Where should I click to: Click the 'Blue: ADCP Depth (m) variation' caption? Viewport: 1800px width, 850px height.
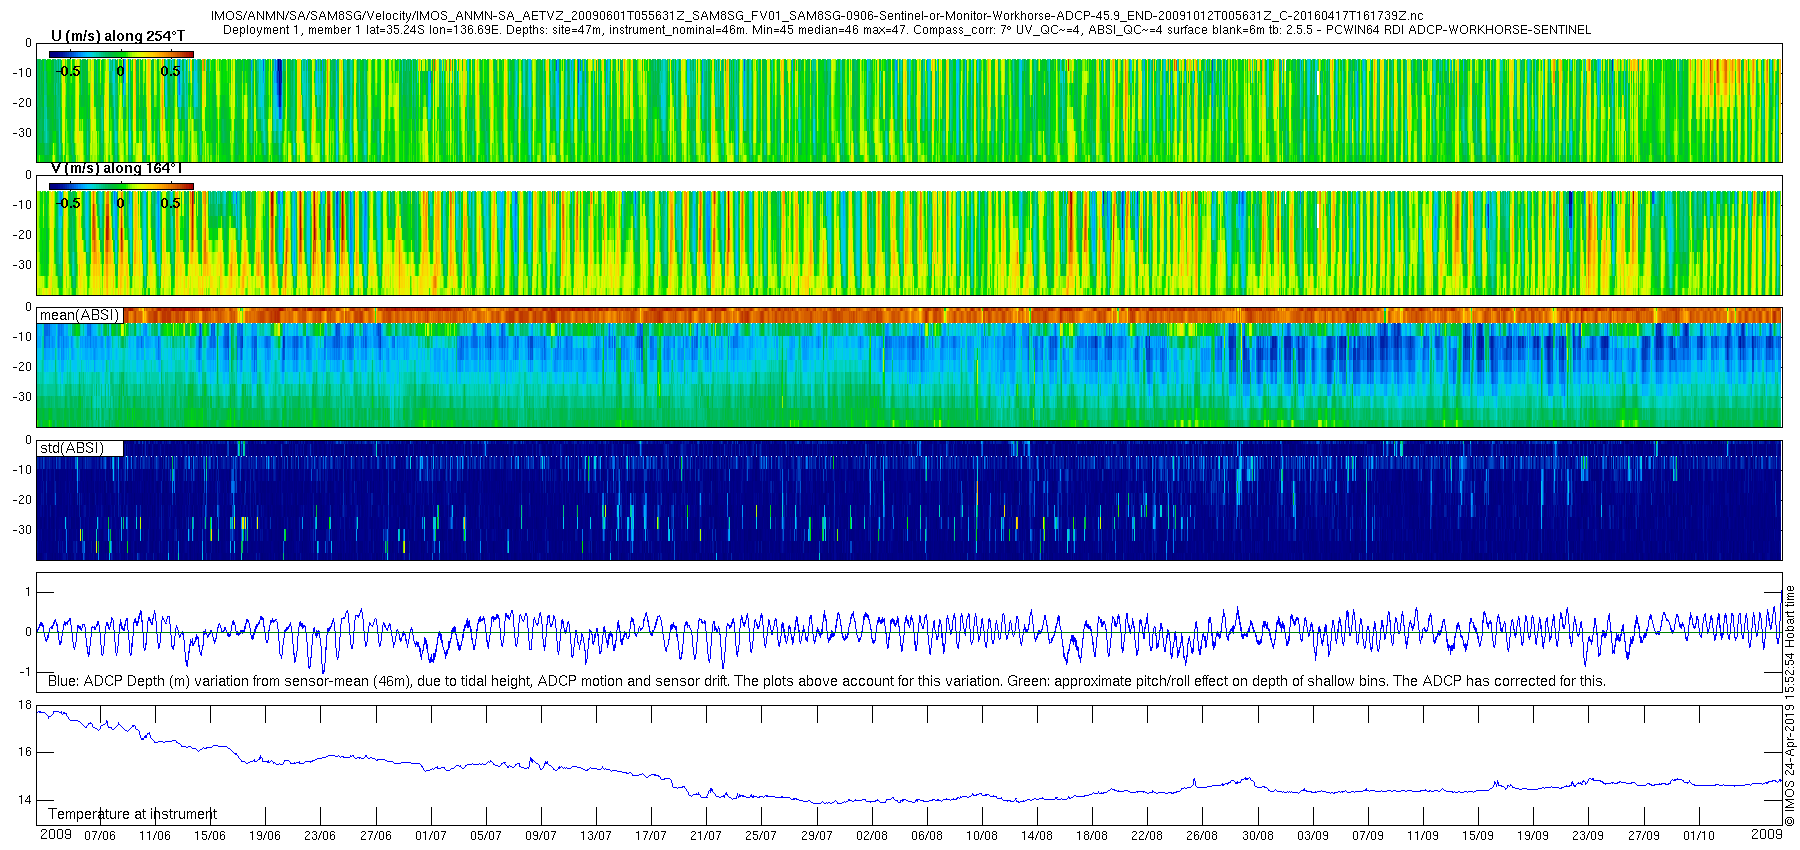pyautogui.click(x=827, y=681)
